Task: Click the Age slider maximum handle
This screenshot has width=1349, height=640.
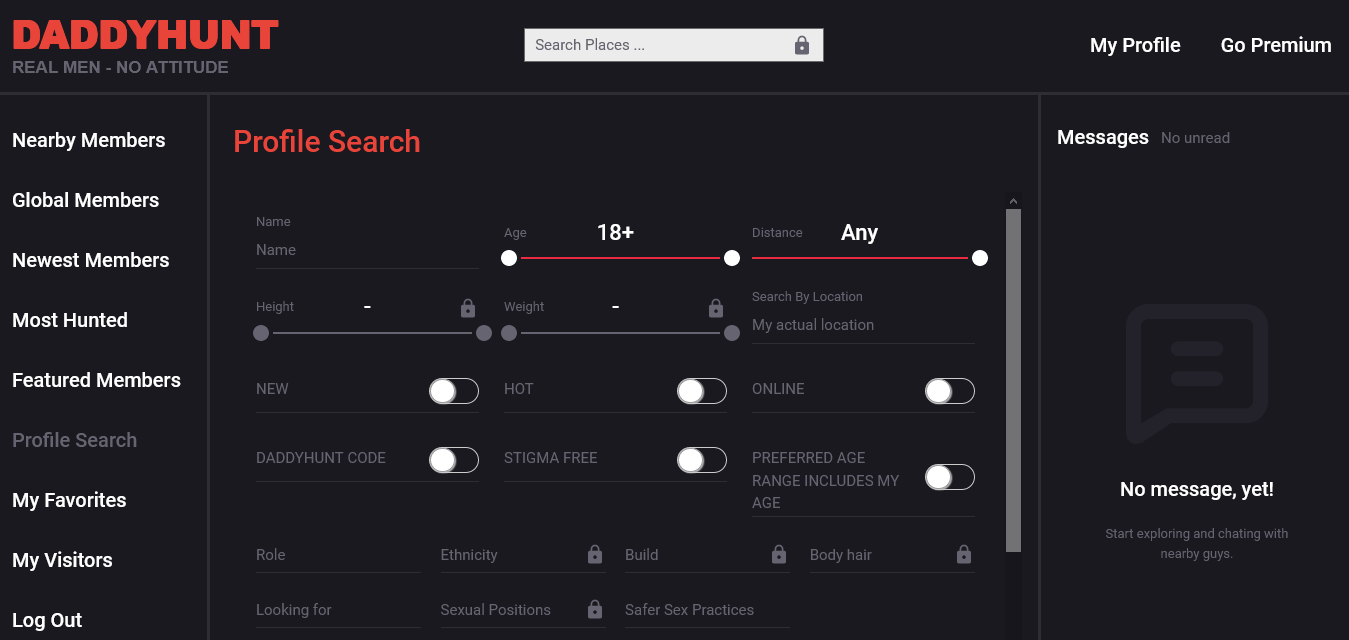Action: 732,258
